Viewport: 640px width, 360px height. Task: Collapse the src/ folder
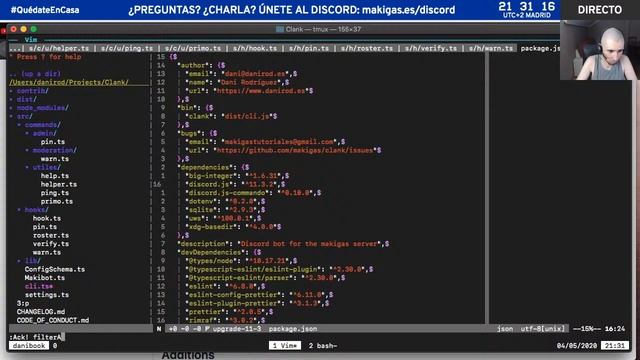[24, 117]
